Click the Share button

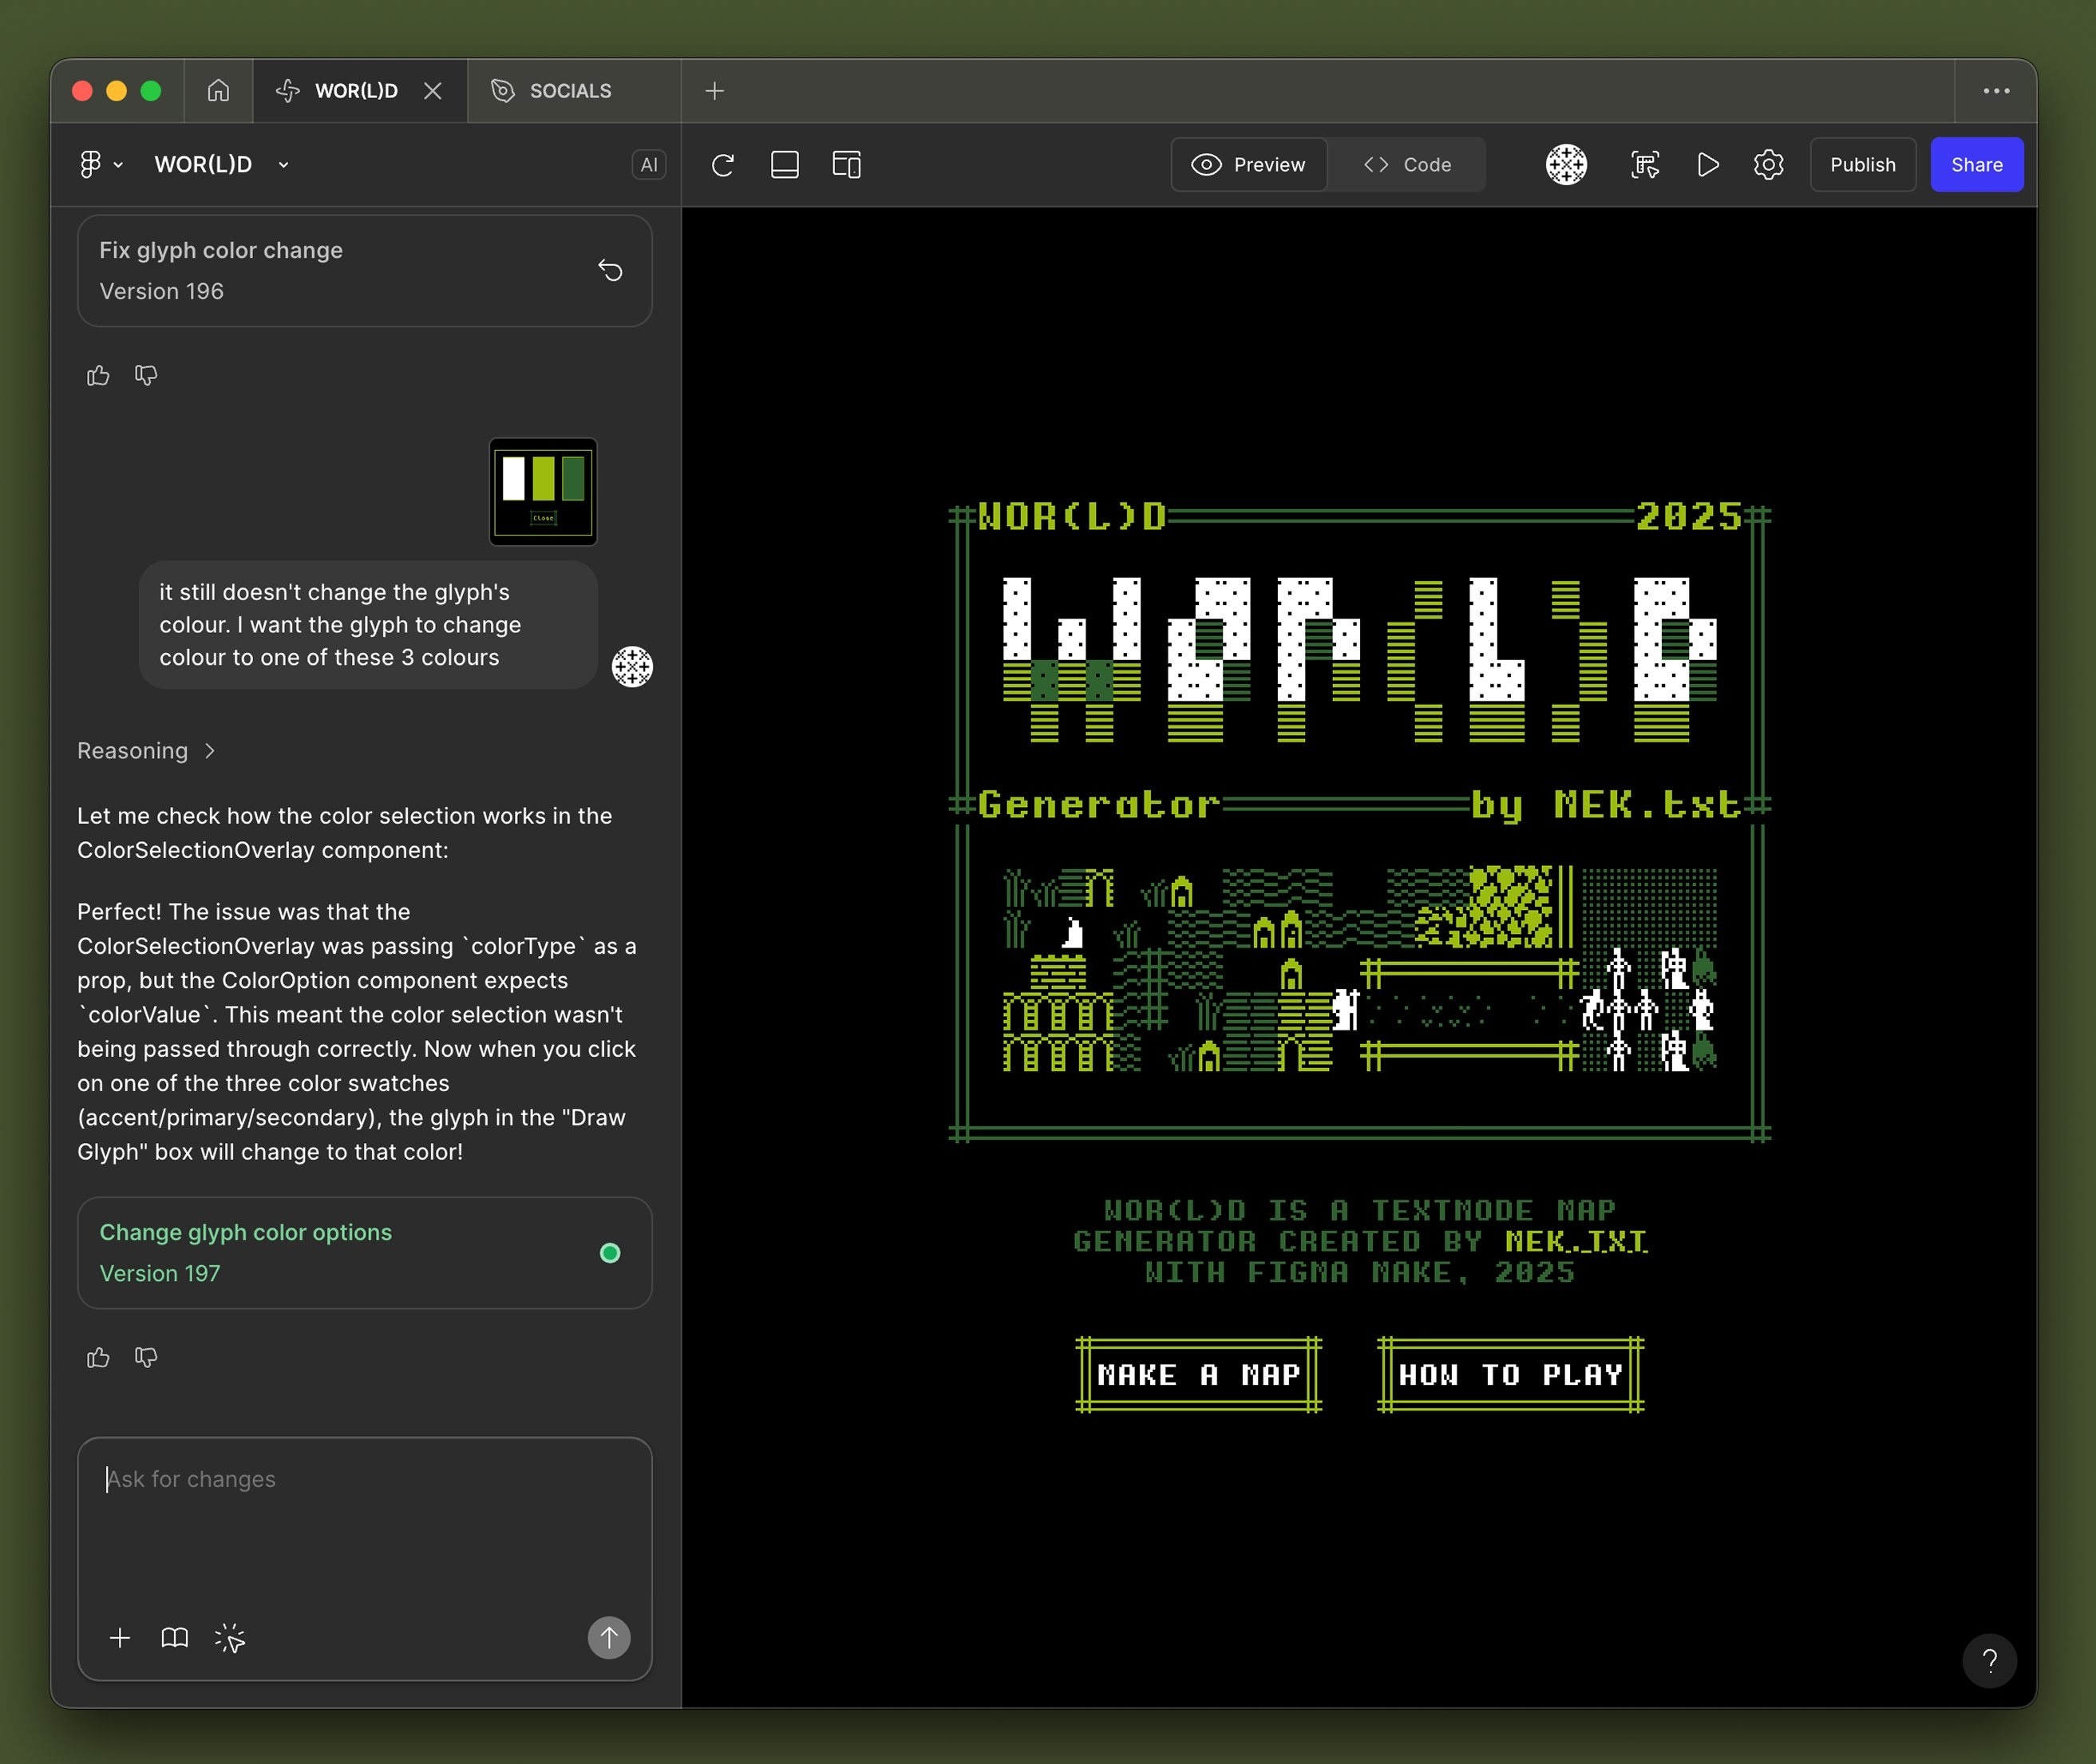pos(1976,165)
